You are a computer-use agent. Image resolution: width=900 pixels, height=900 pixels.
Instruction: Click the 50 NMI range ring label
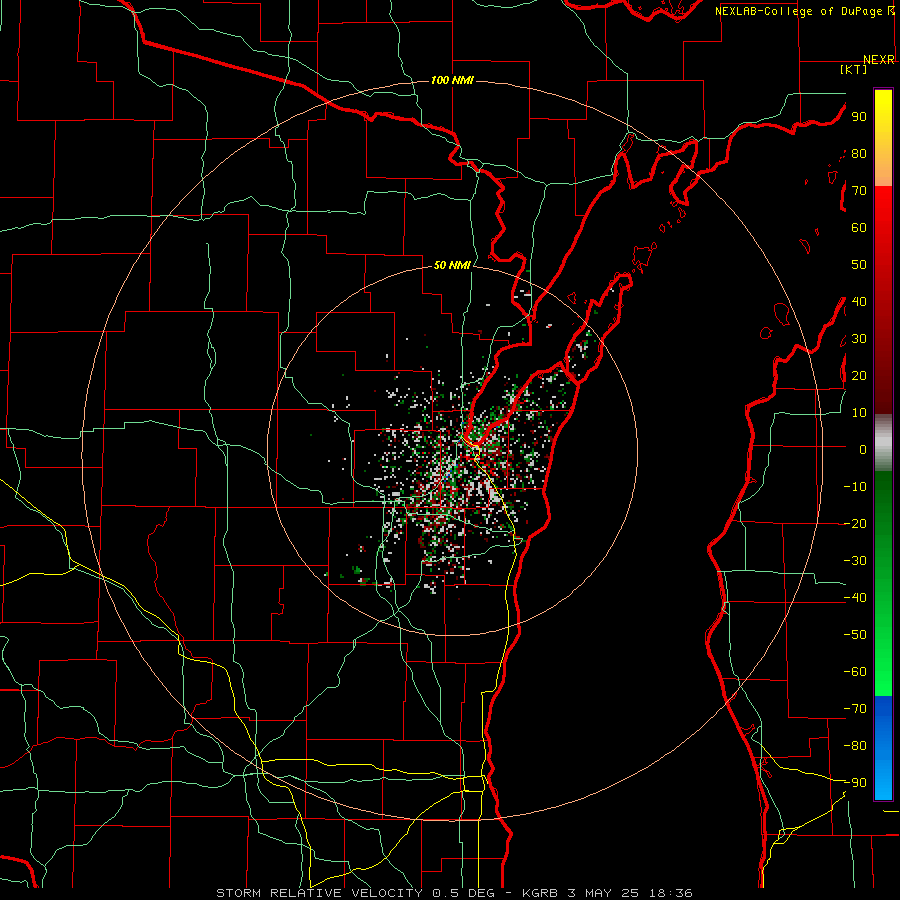pos(452,265)
